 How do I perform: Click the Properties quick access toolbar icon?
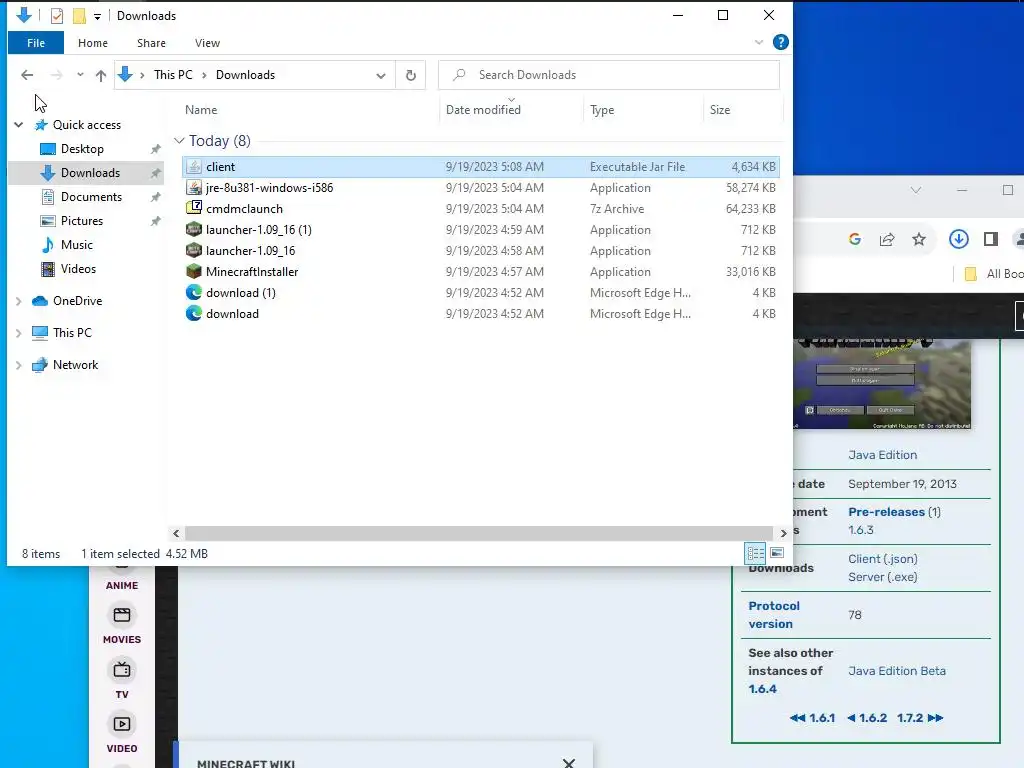pos(57,16)
